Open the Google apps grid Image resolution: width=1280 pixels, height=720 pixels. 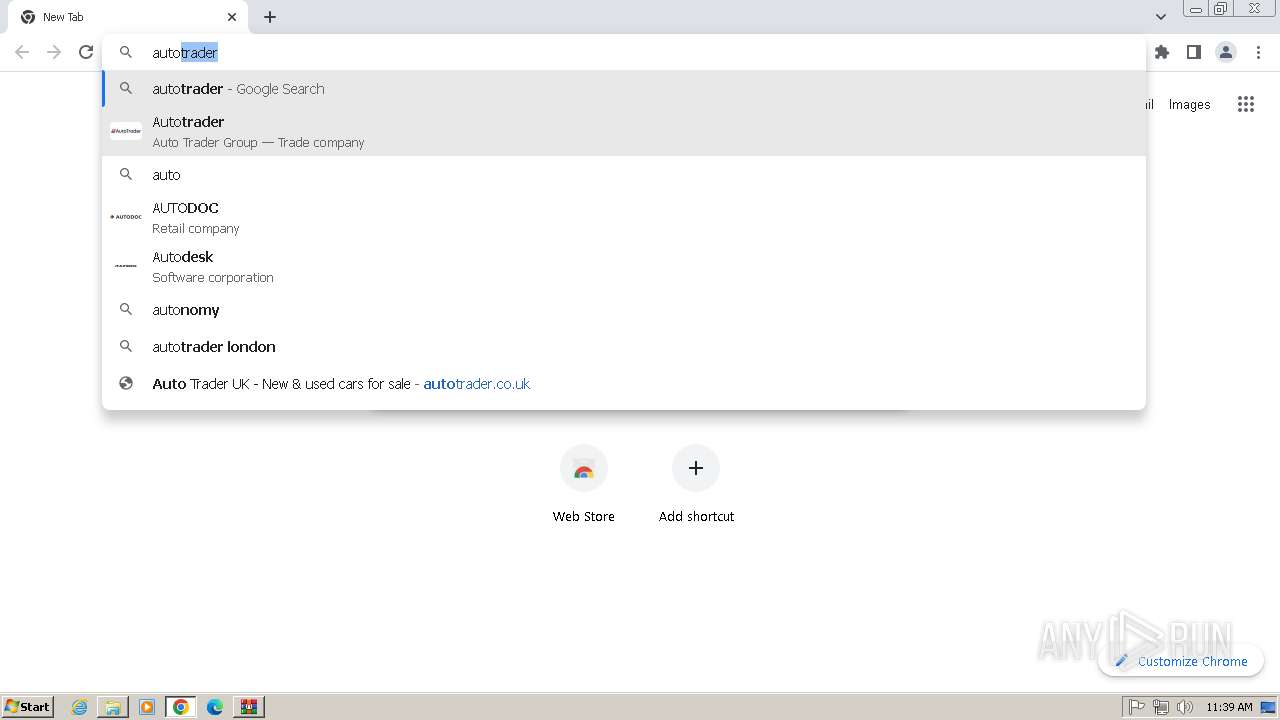click(1245, 104)
